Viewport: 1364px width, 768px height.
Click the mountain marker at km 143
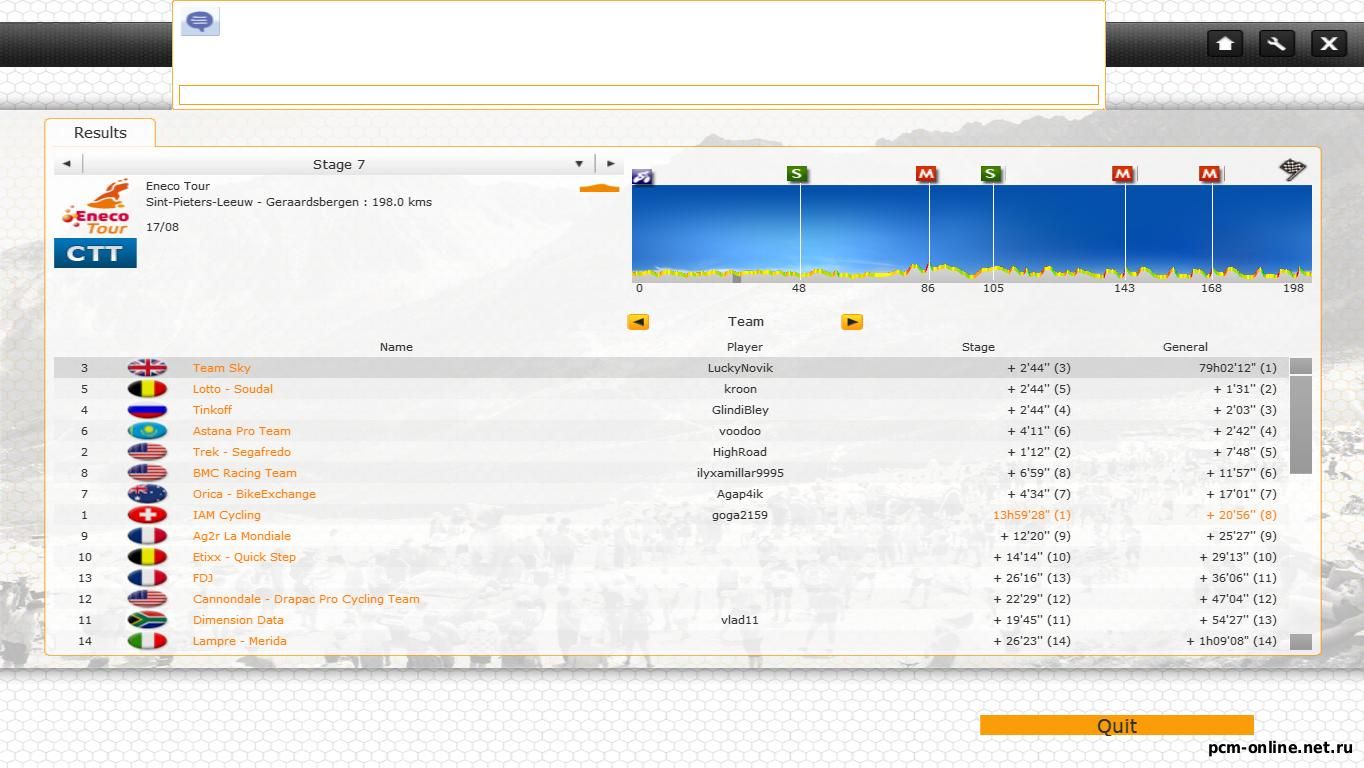[1122, 174]
